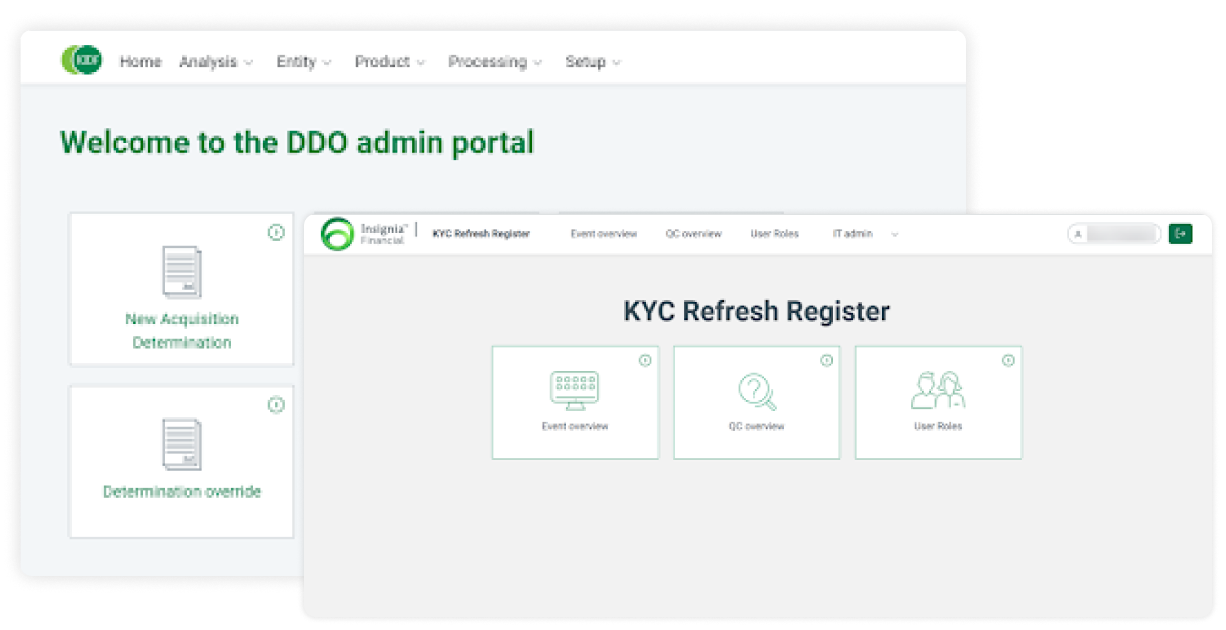This screenshot has height=630, width=1226.
Task: Open User Roles in top navigation
Action: [x=775, y=234]
